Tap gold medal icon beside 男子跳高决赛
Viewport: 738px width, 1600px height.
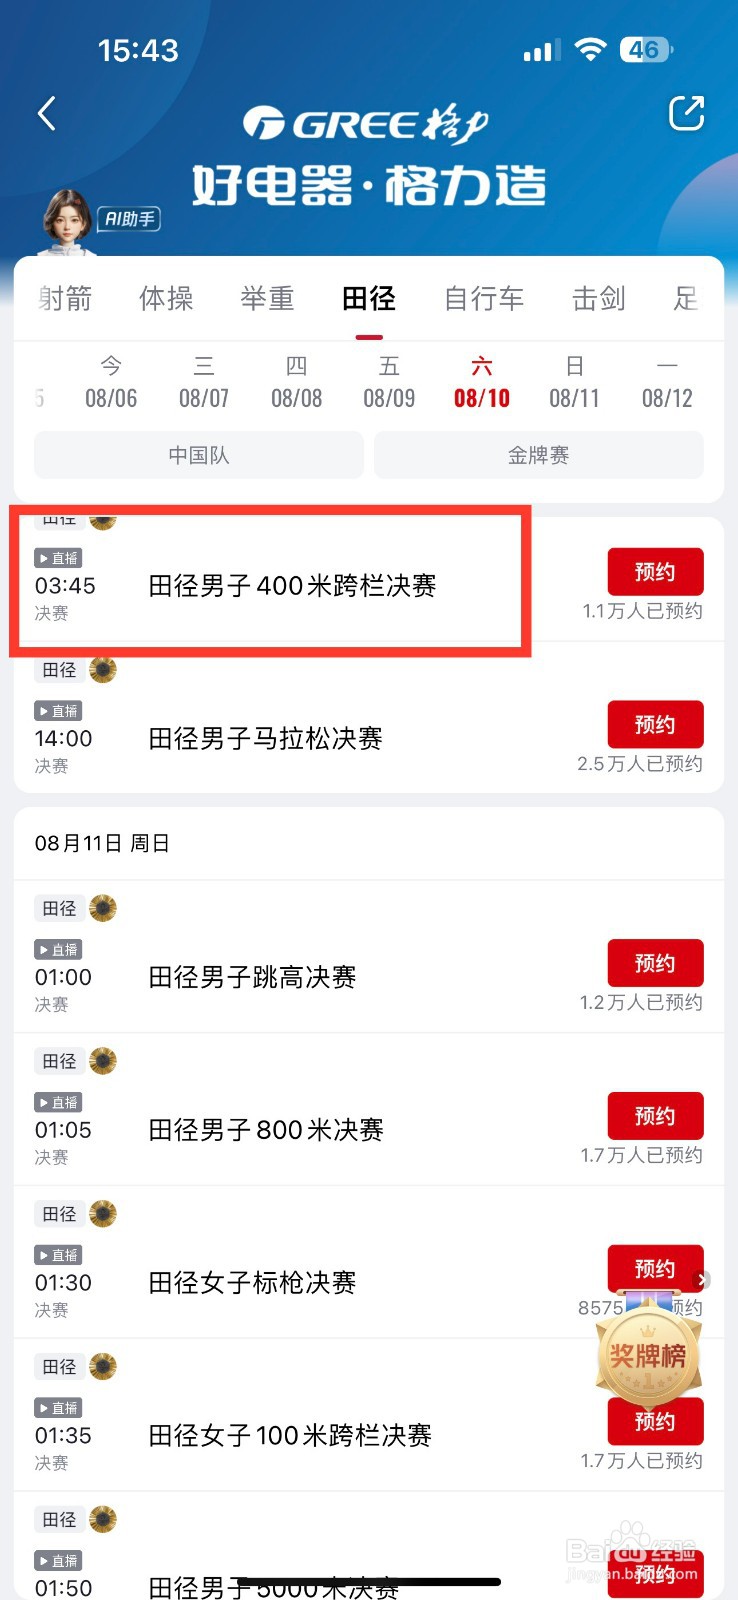(x=103, y=908)
